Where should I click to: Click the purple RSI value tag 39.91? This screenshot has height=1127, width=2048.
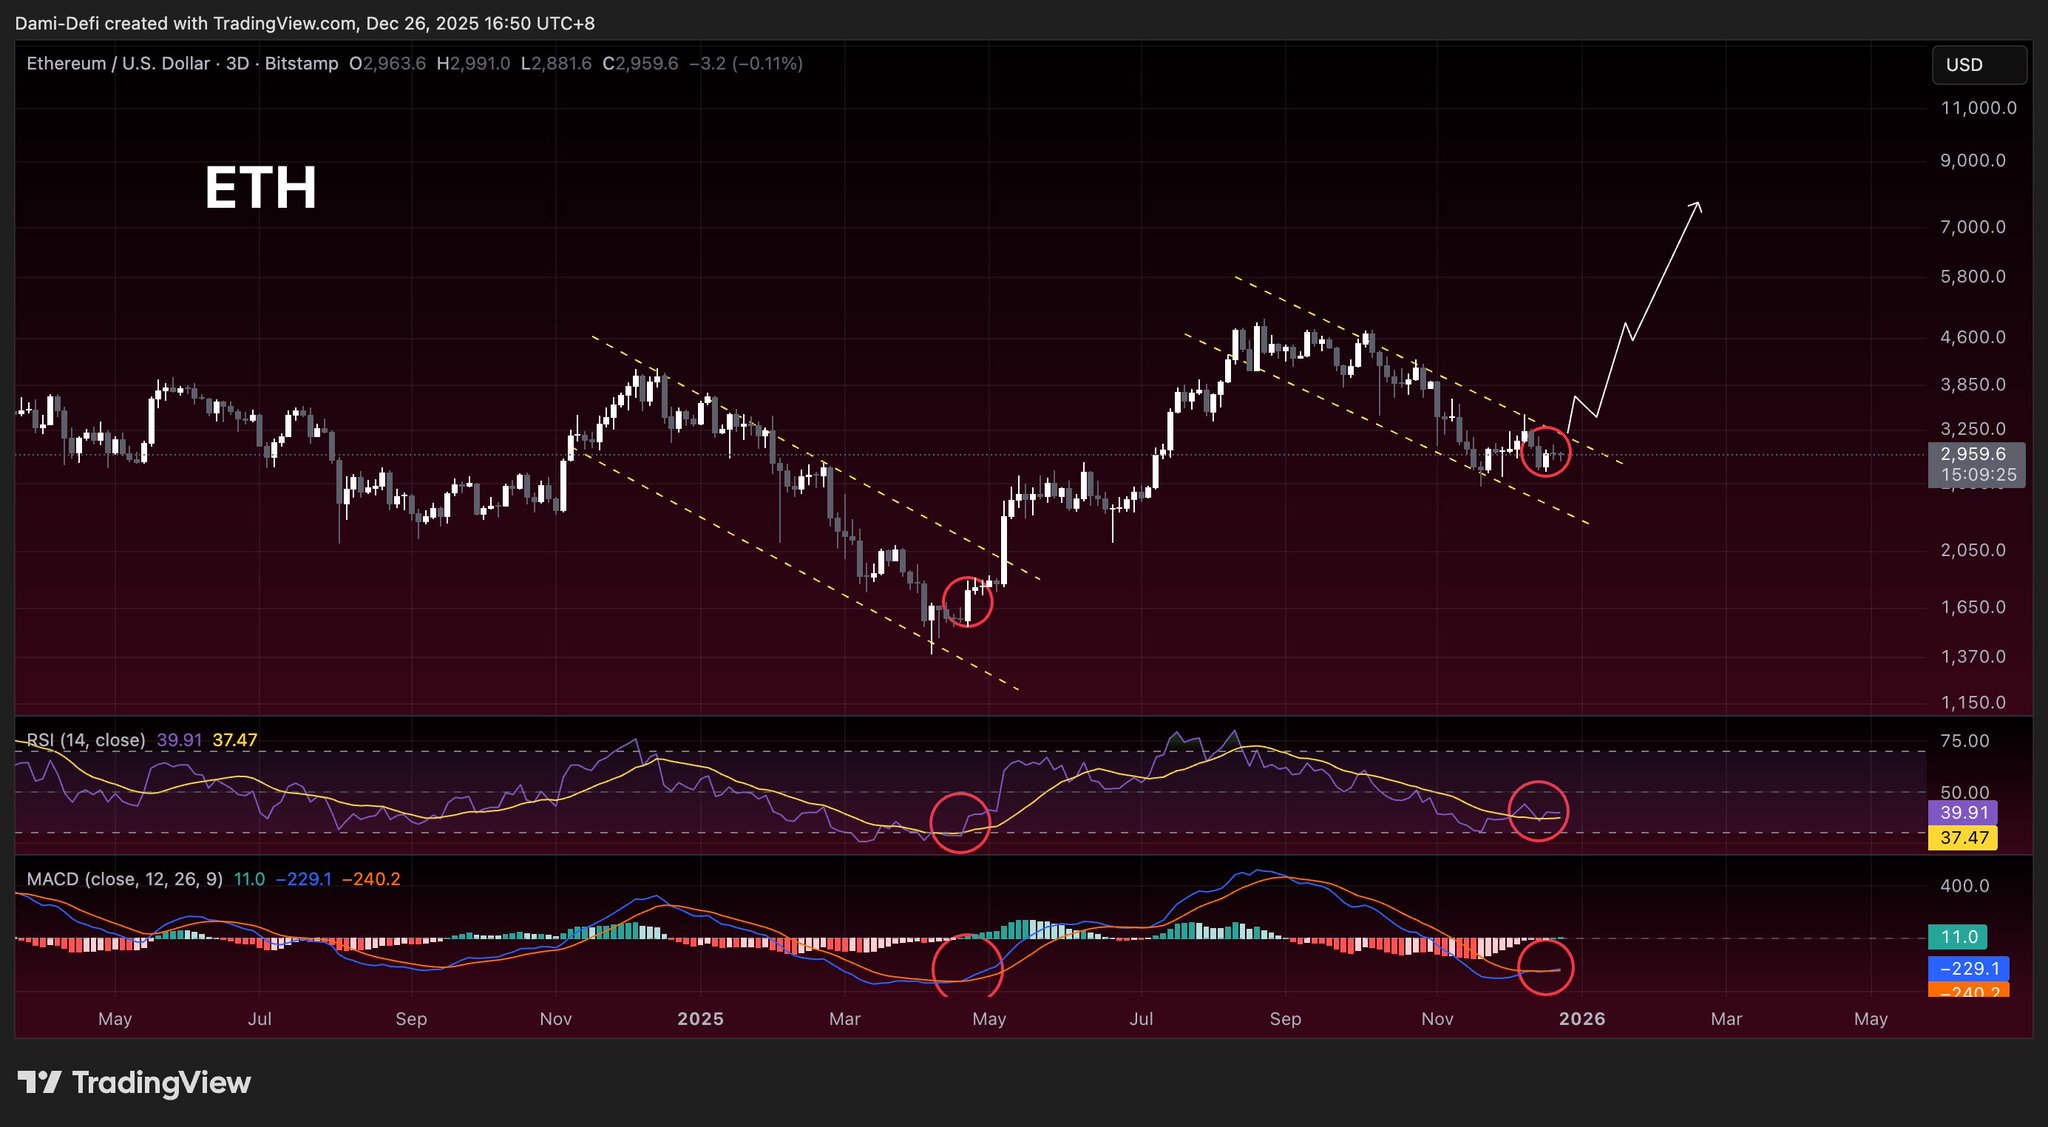[x=1964, y=813]
